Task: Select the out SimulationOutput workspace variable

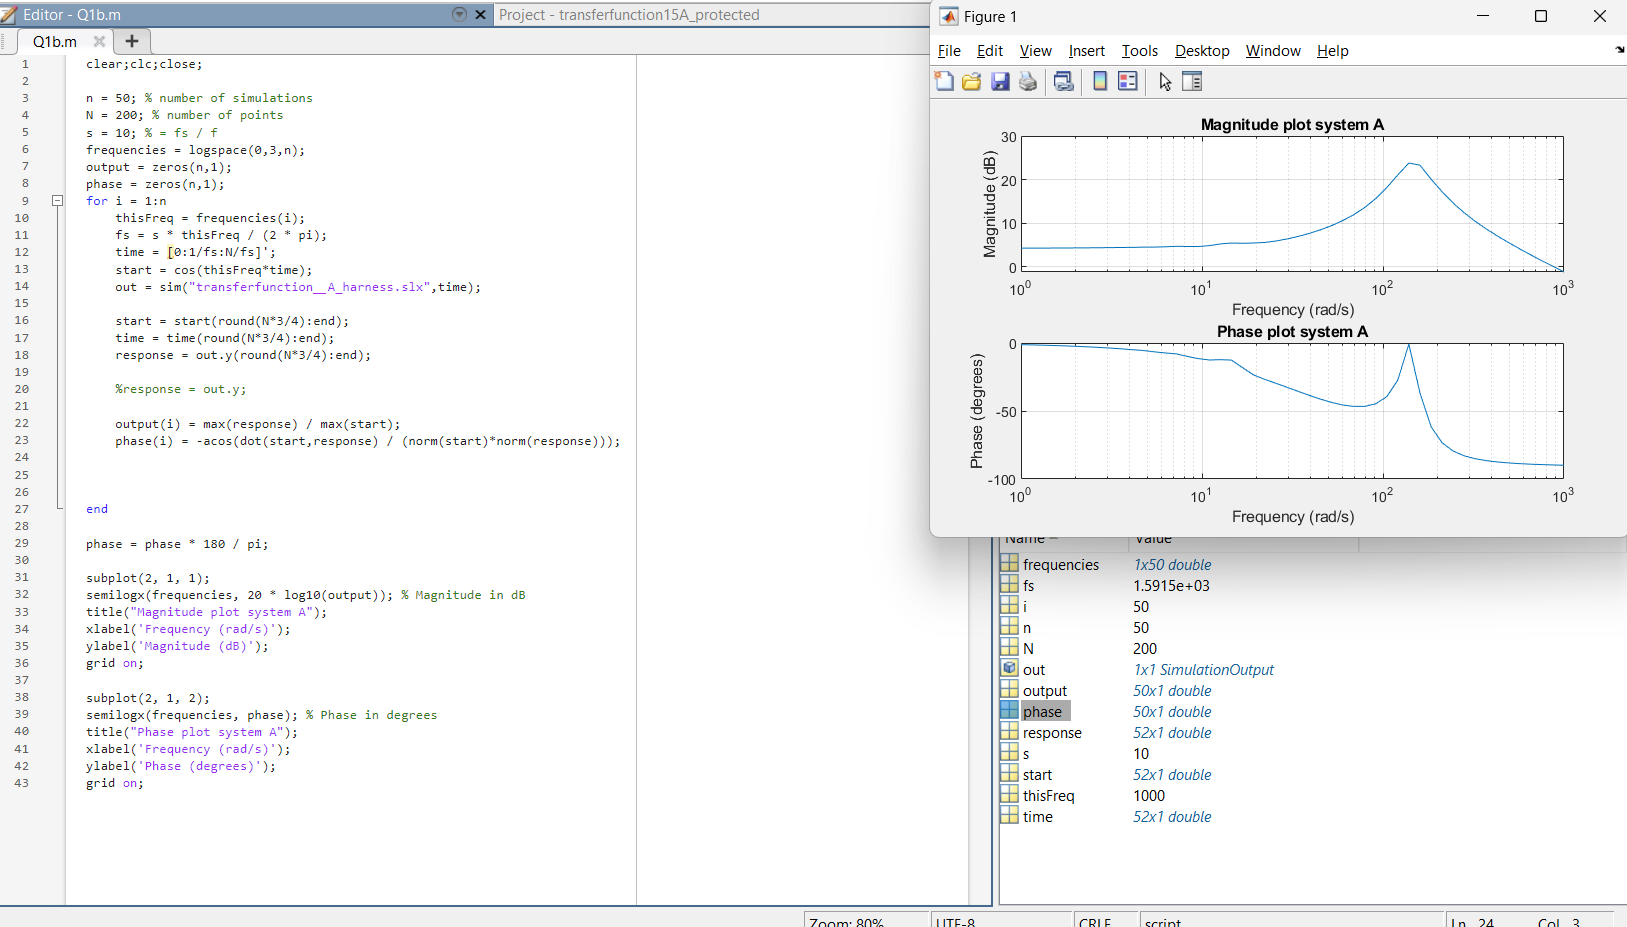Action: click(x=1034, y=670)
